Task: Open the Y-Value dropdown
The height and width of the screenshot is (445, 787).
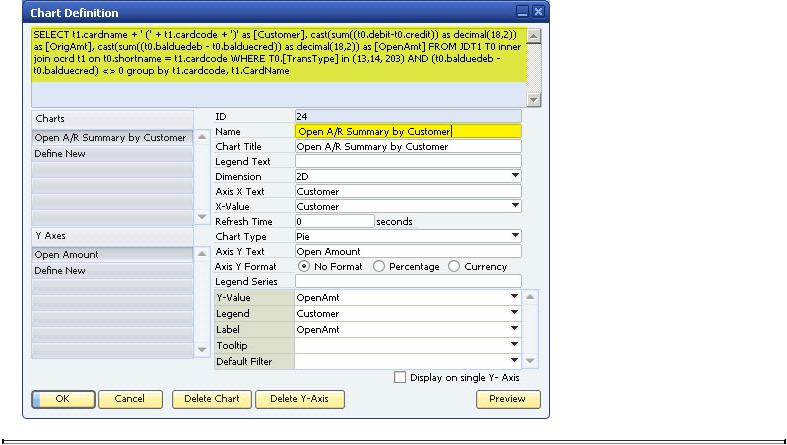Action: 514,297
